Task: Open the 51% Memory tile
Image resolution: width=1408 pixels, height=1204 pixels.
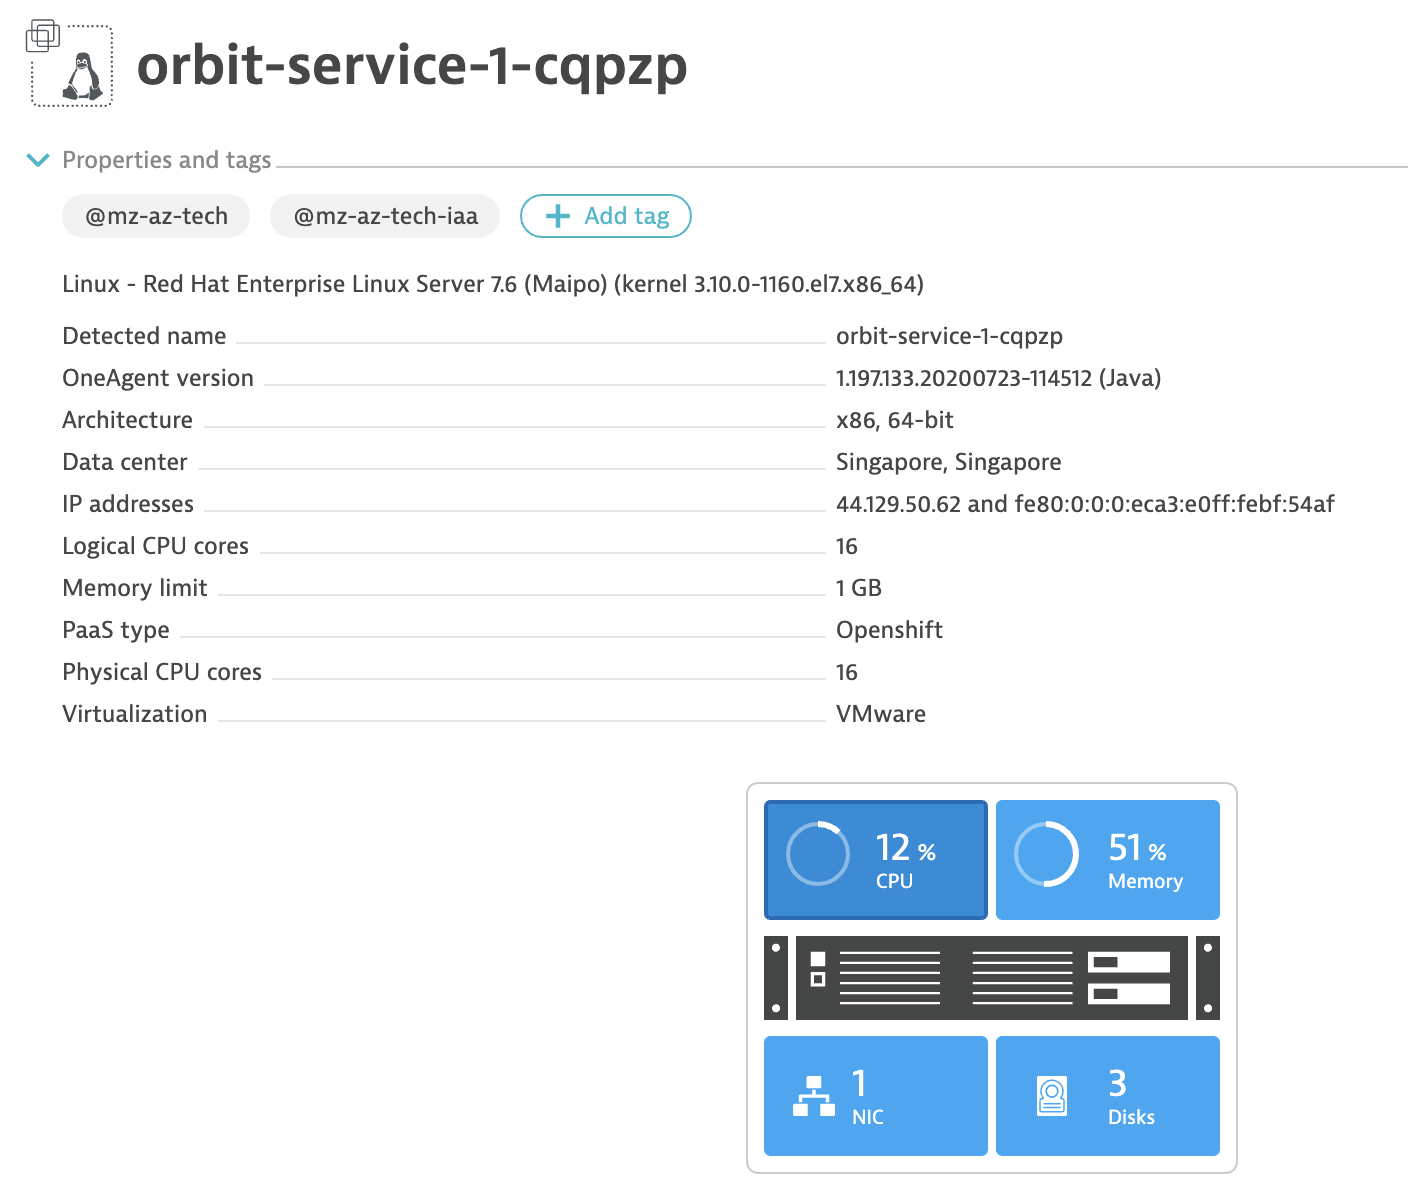Action: (1107, 860)
